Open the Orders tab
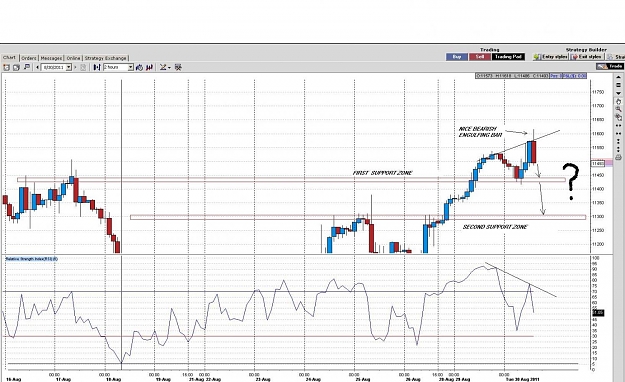The height and width of the screenshot is (382, 625). pyautogui.click(x=29, y=58)
